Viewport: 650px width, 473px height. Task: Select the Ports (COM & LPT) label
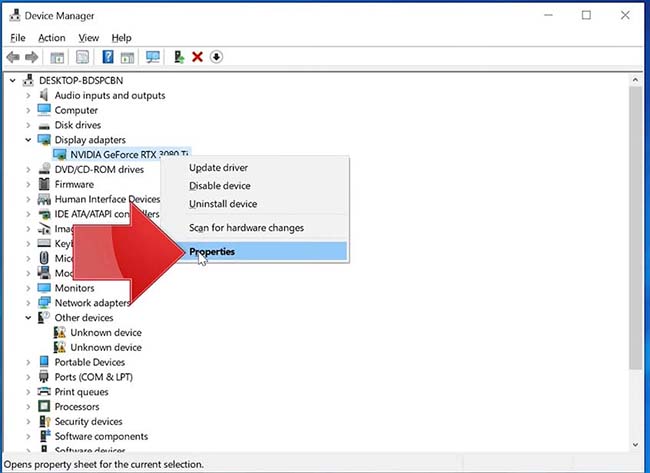94,377
